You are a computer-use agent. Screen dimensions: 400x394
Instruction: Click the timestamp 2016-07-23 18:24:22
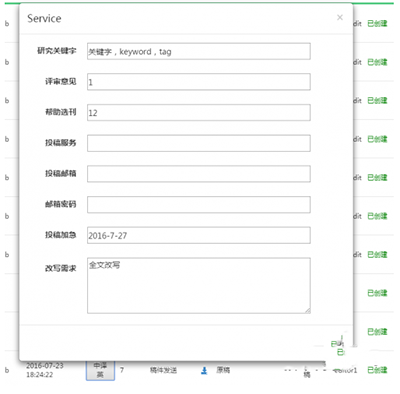pos(45,370)
